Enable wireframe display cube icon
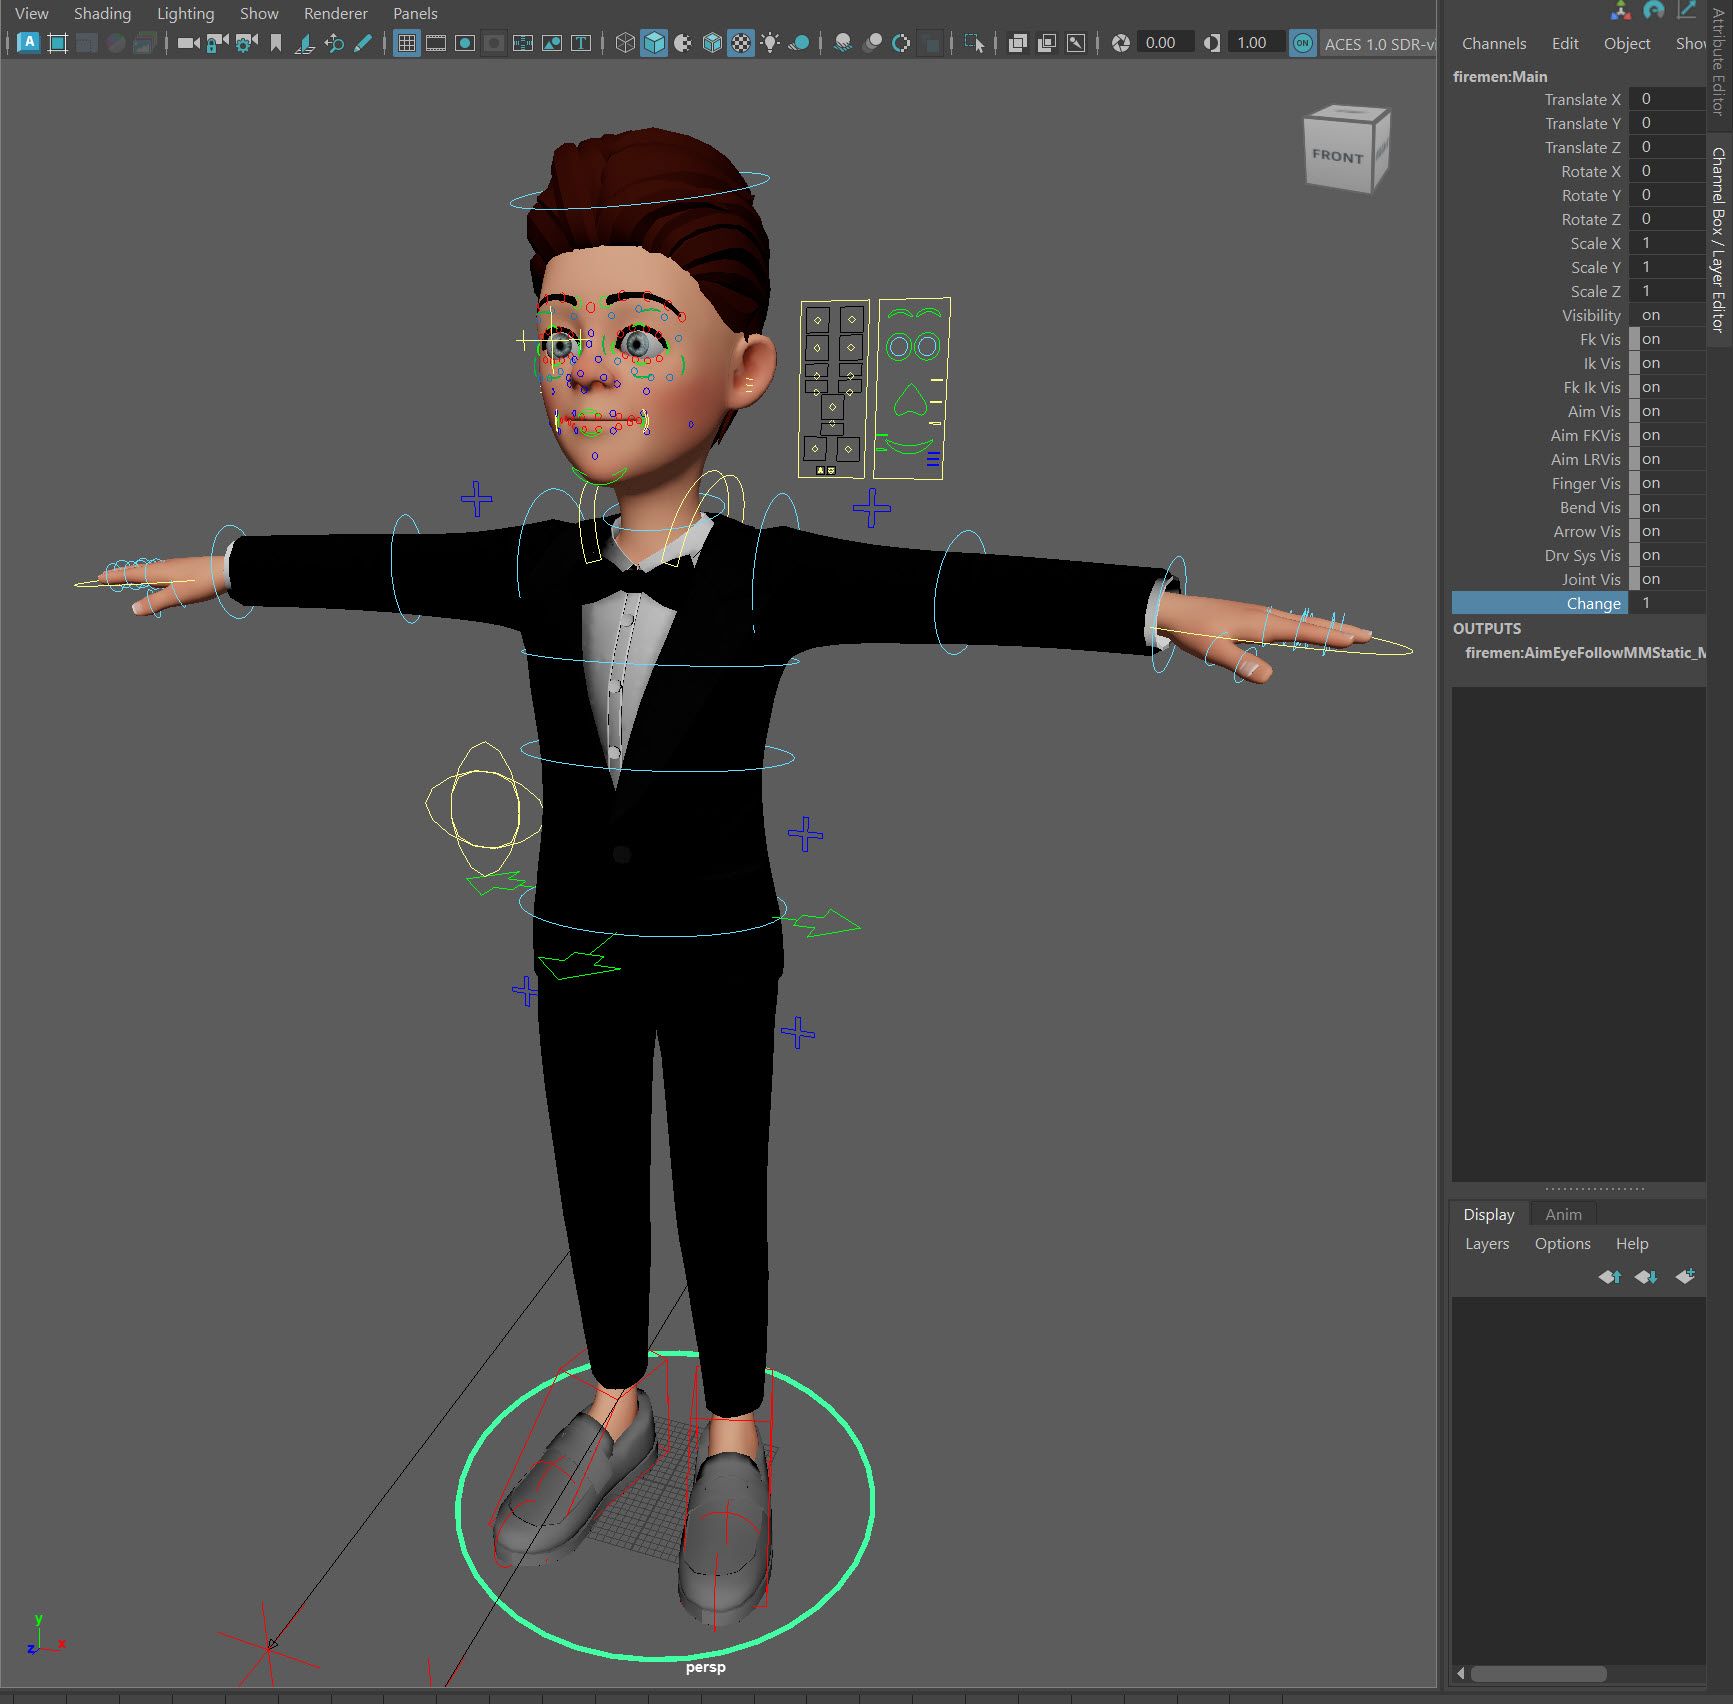Image resolution: width=1733 pixels, height=1704 pixels. coord(625,43)
